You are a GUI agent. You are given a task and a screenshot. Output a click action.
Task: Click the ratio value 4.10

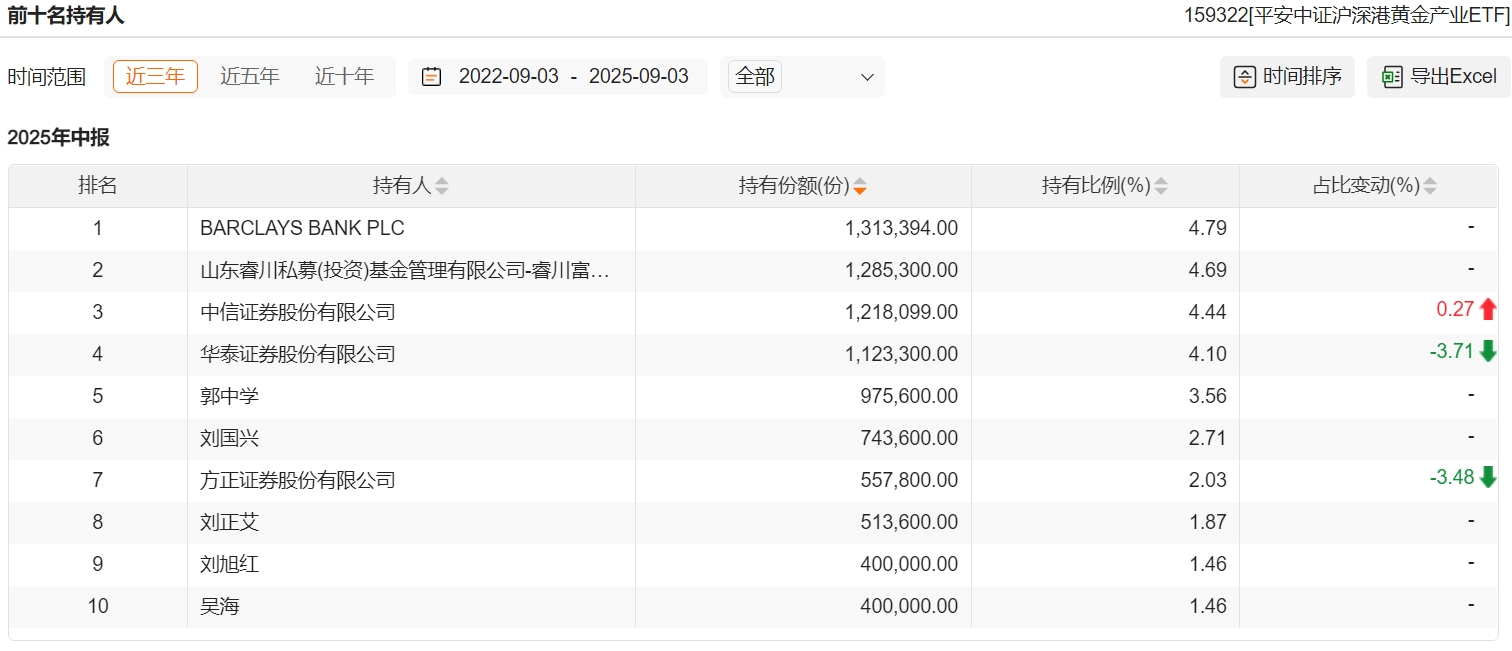[1209, 354]
